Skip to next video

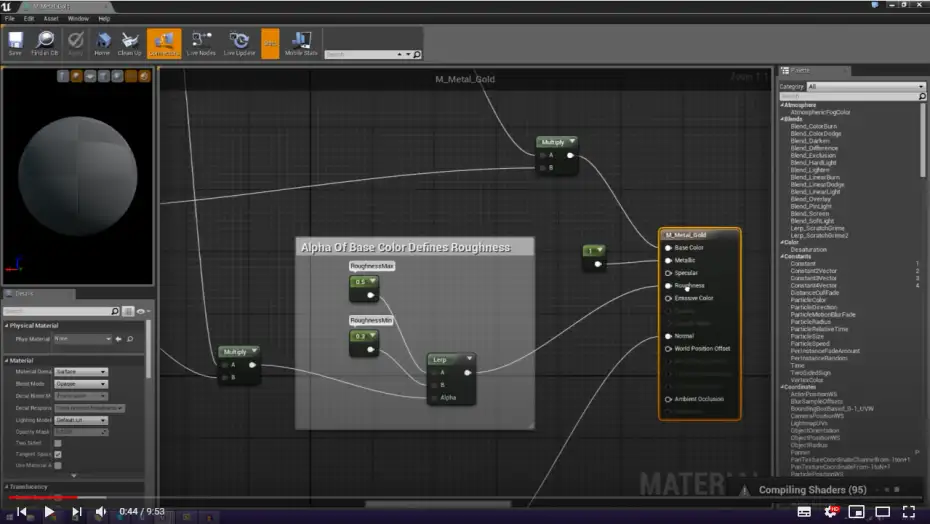click(77, 512)
